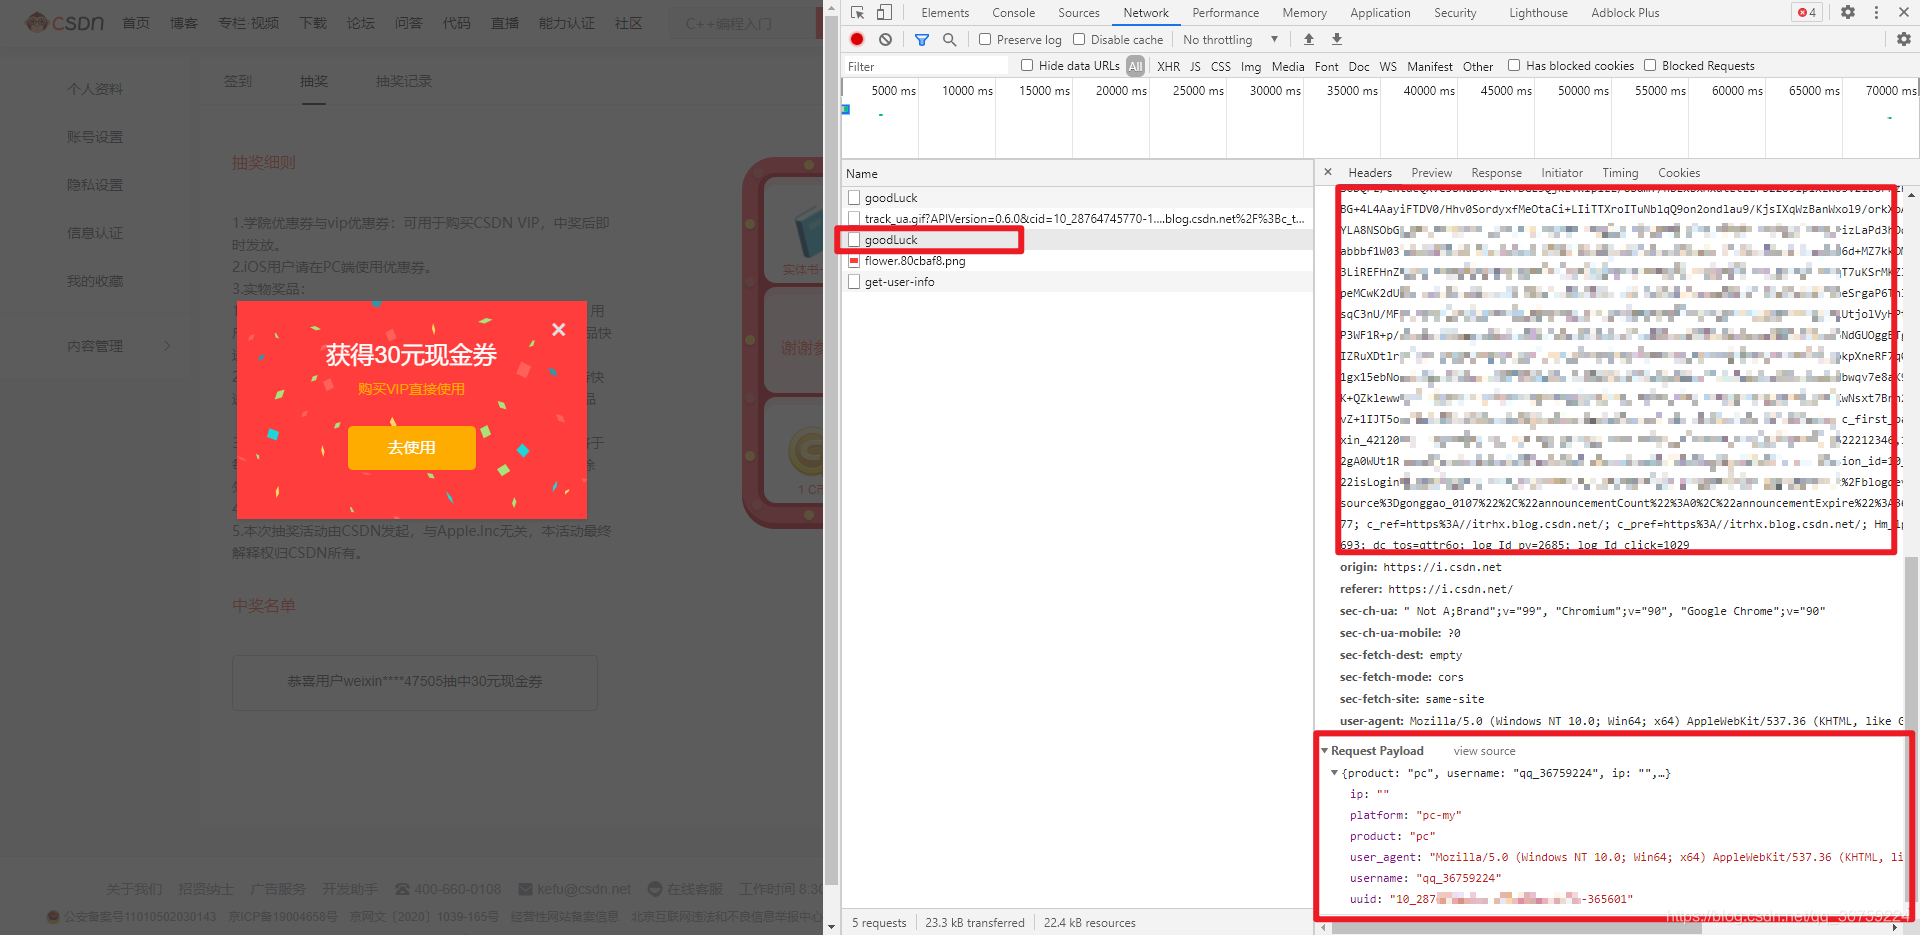1920x935 pixels.
Task: Collapse the Request Payload section
Action: click(1325, 751)
